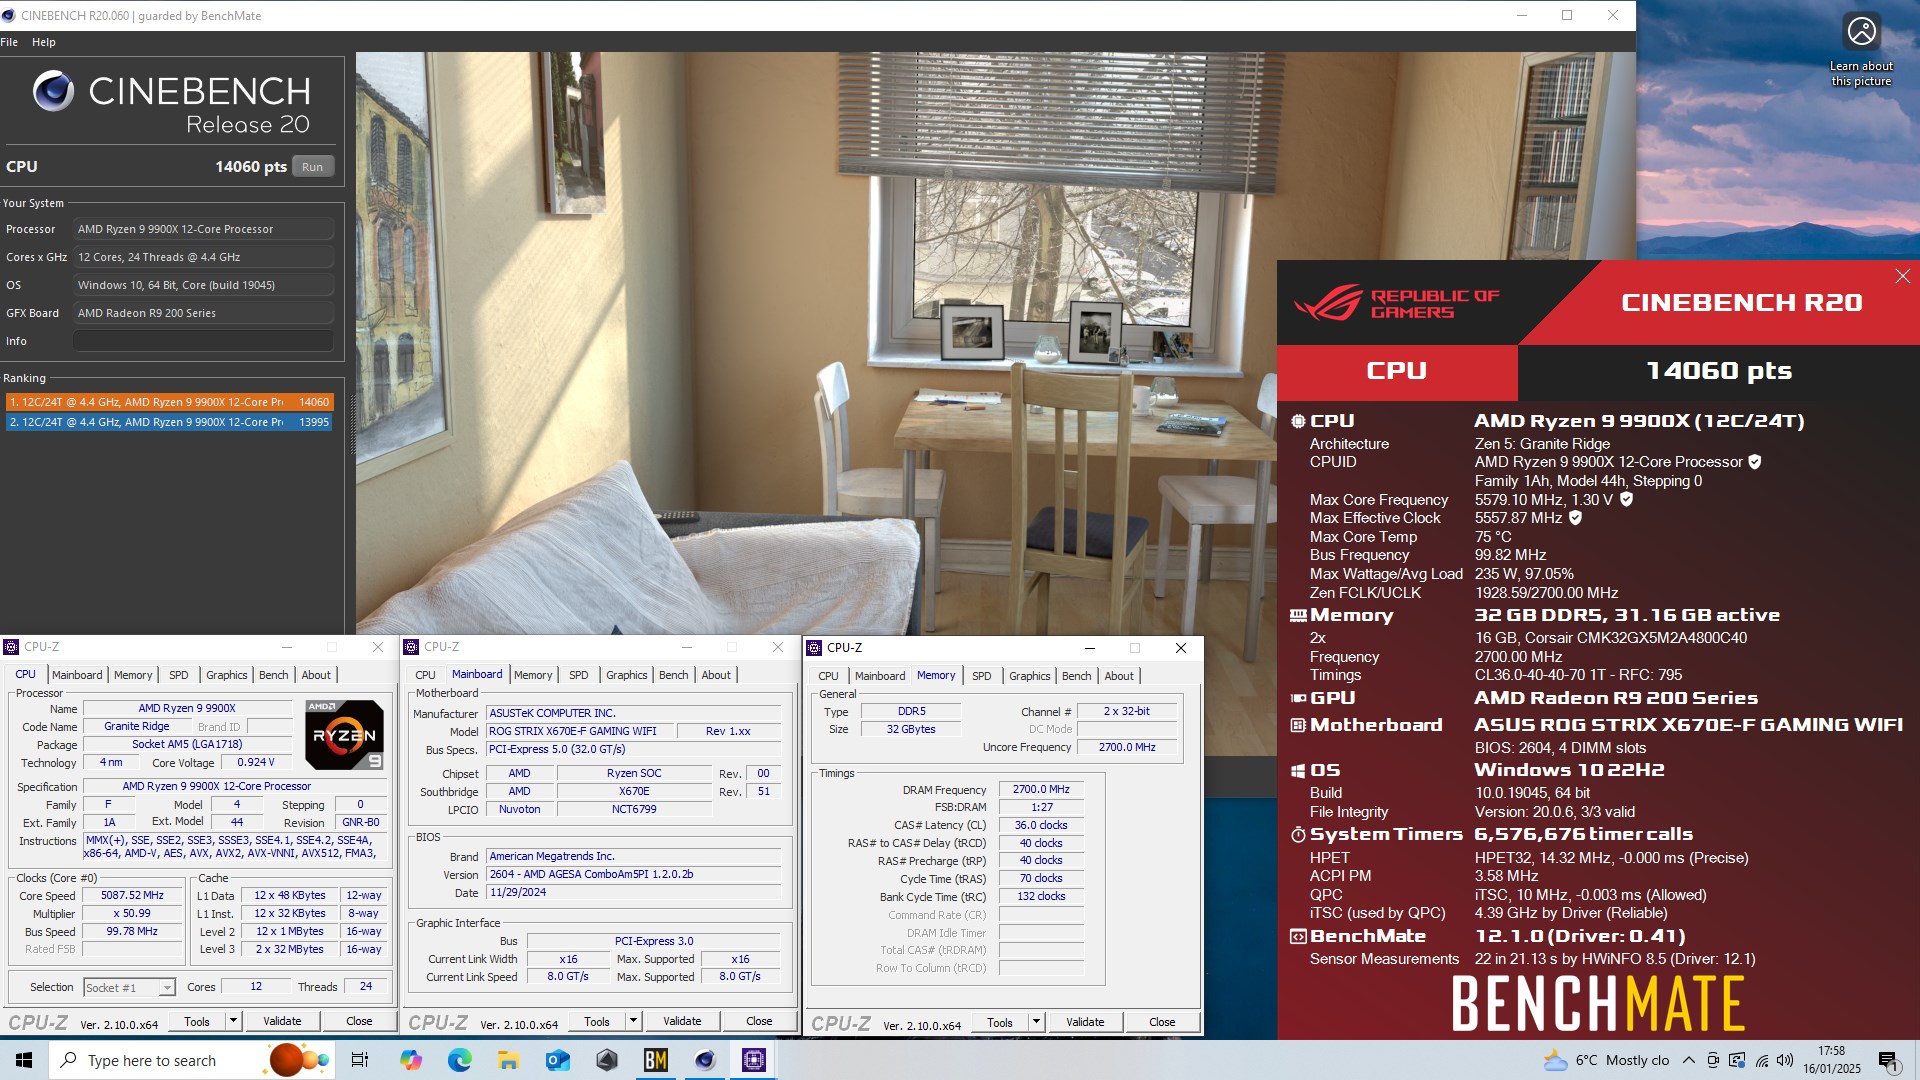Open Tools dropdown arrow in Mainboard tab window
Screen dimensions: 1920x1080
(633, 1021)
